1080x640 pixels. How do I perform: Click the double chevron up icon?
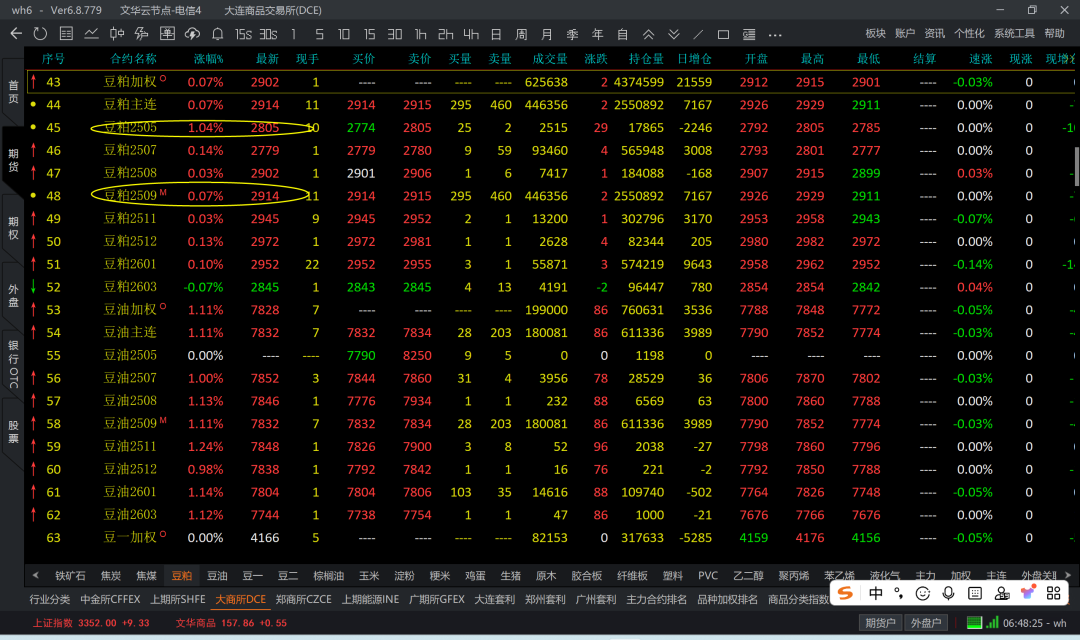point(648,34)
